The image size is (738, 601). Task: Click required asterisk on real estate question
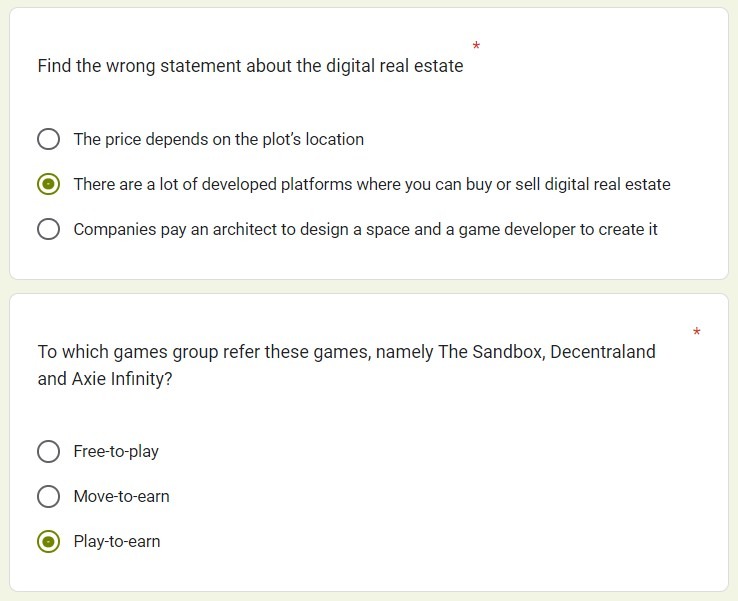click(476, 47)
